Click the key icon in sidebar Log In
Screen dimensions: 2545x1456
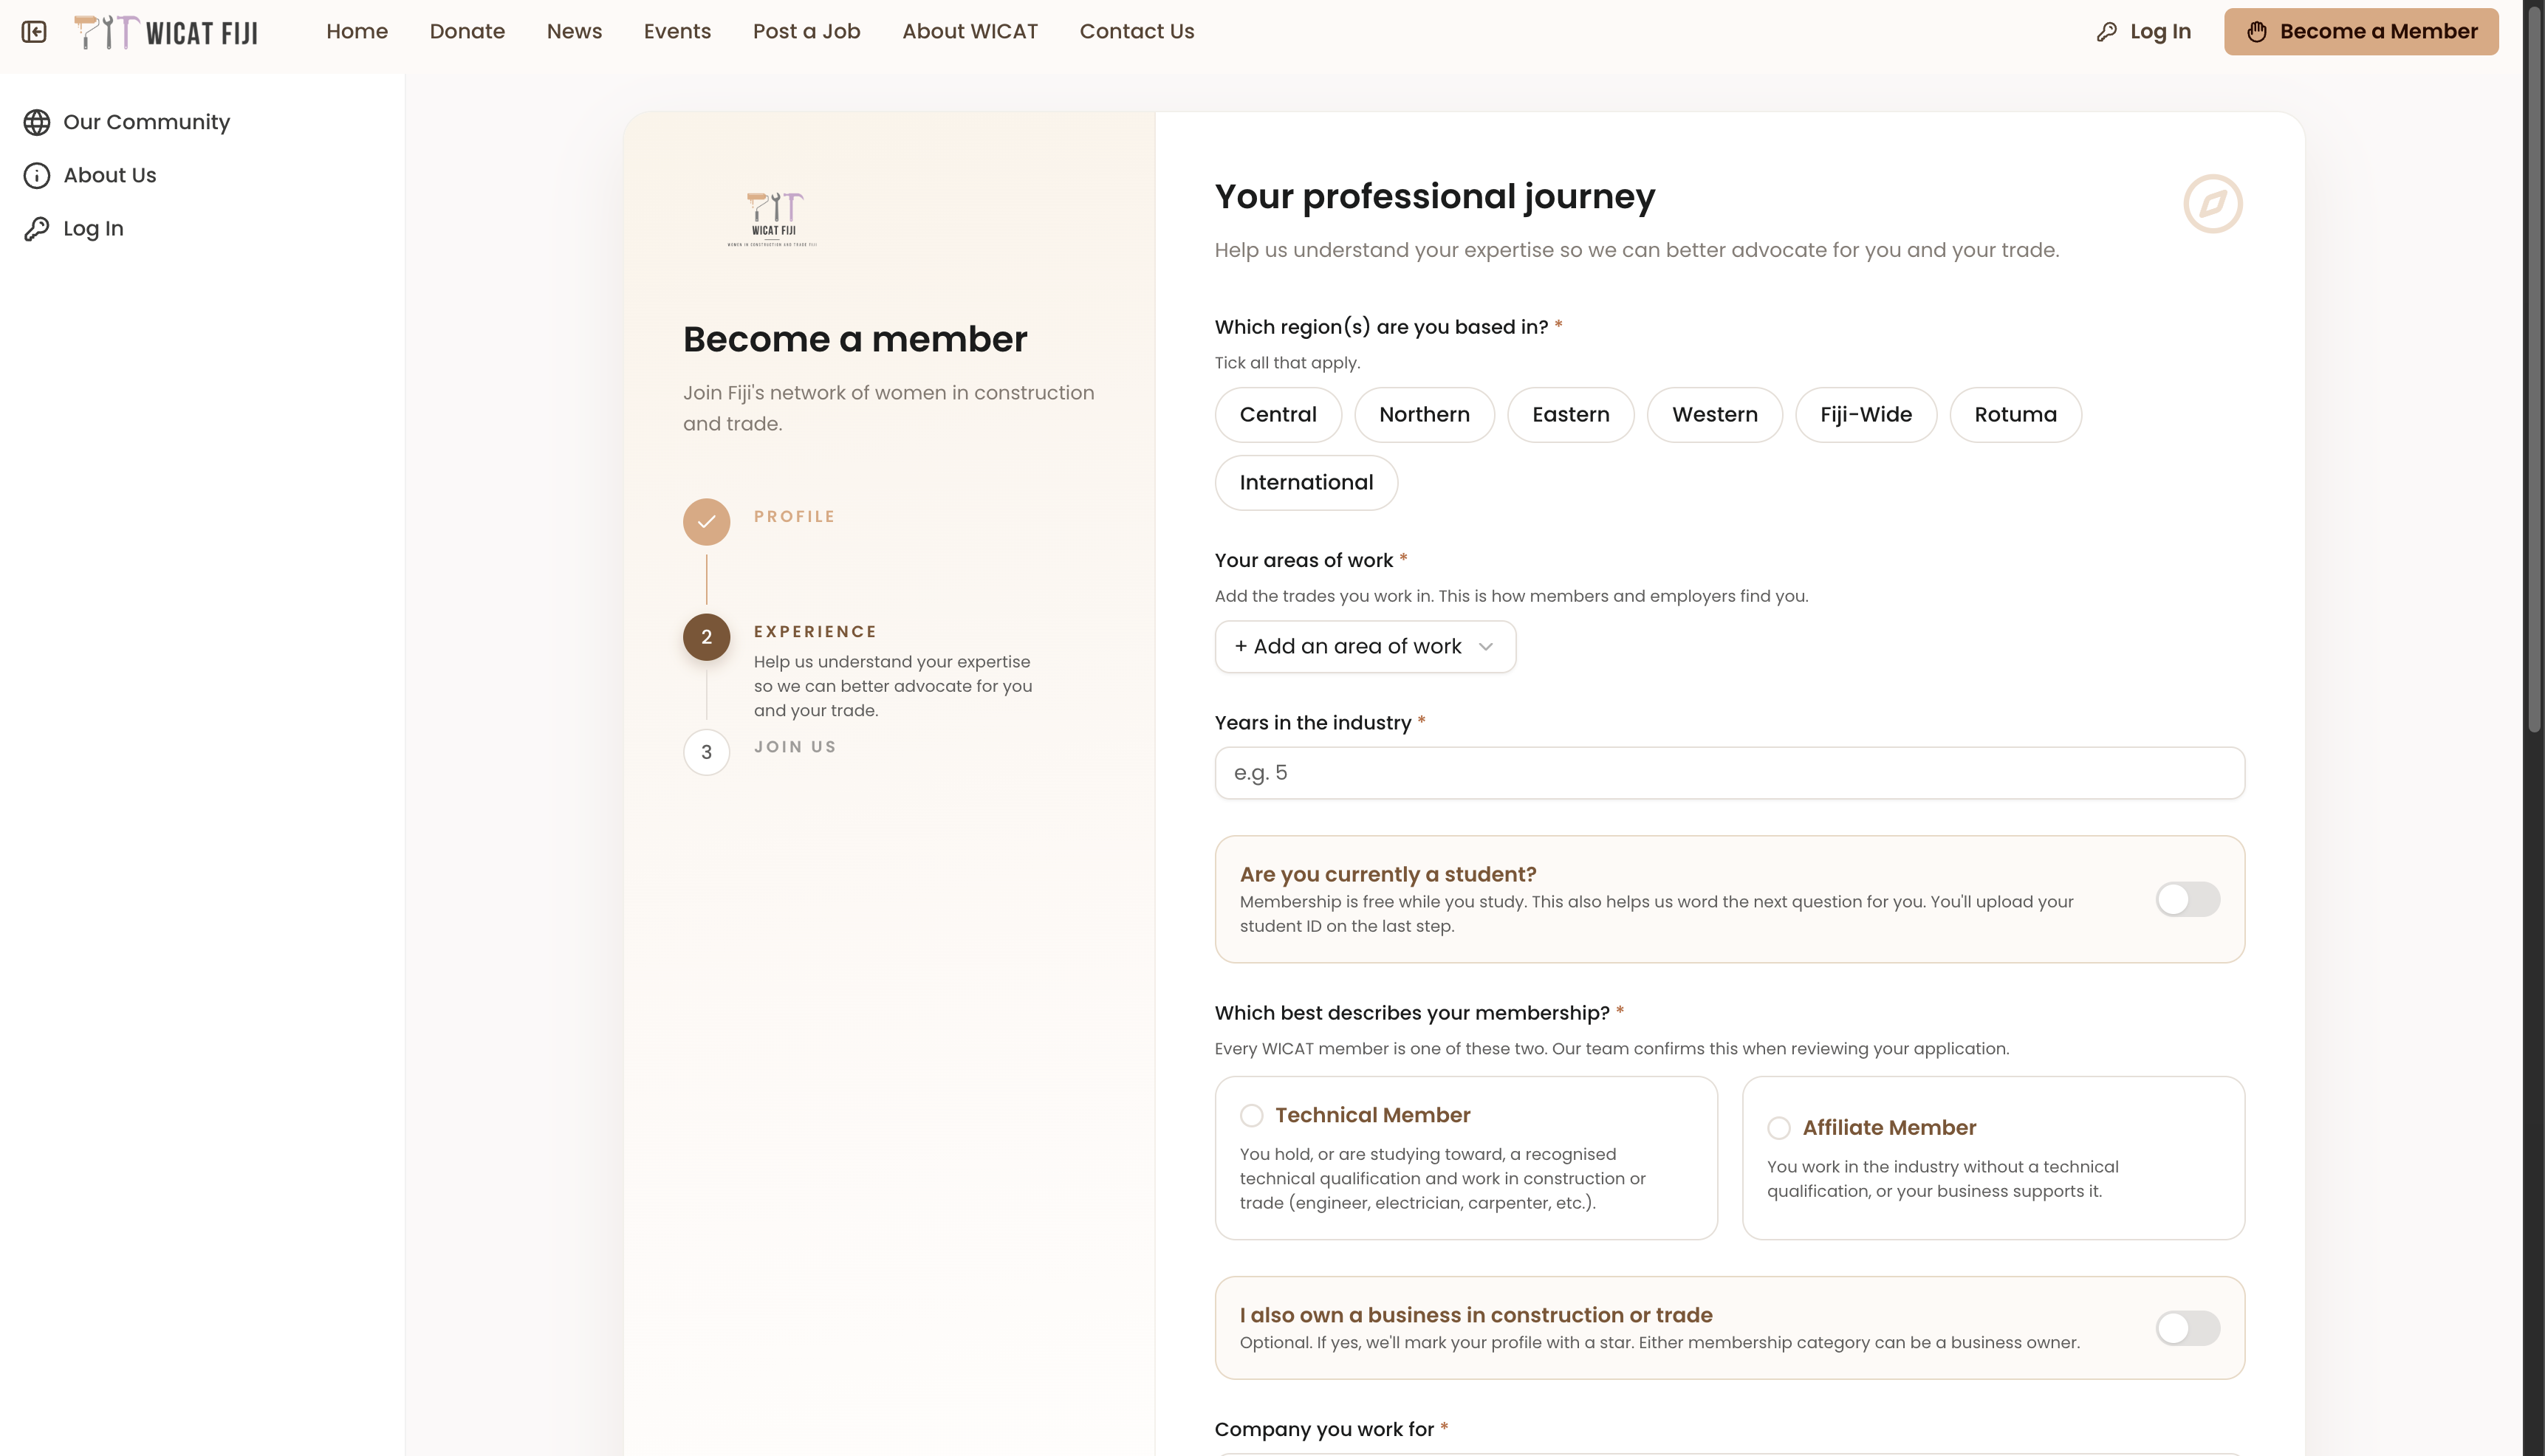pyautogui.click(x=37, y=229)
